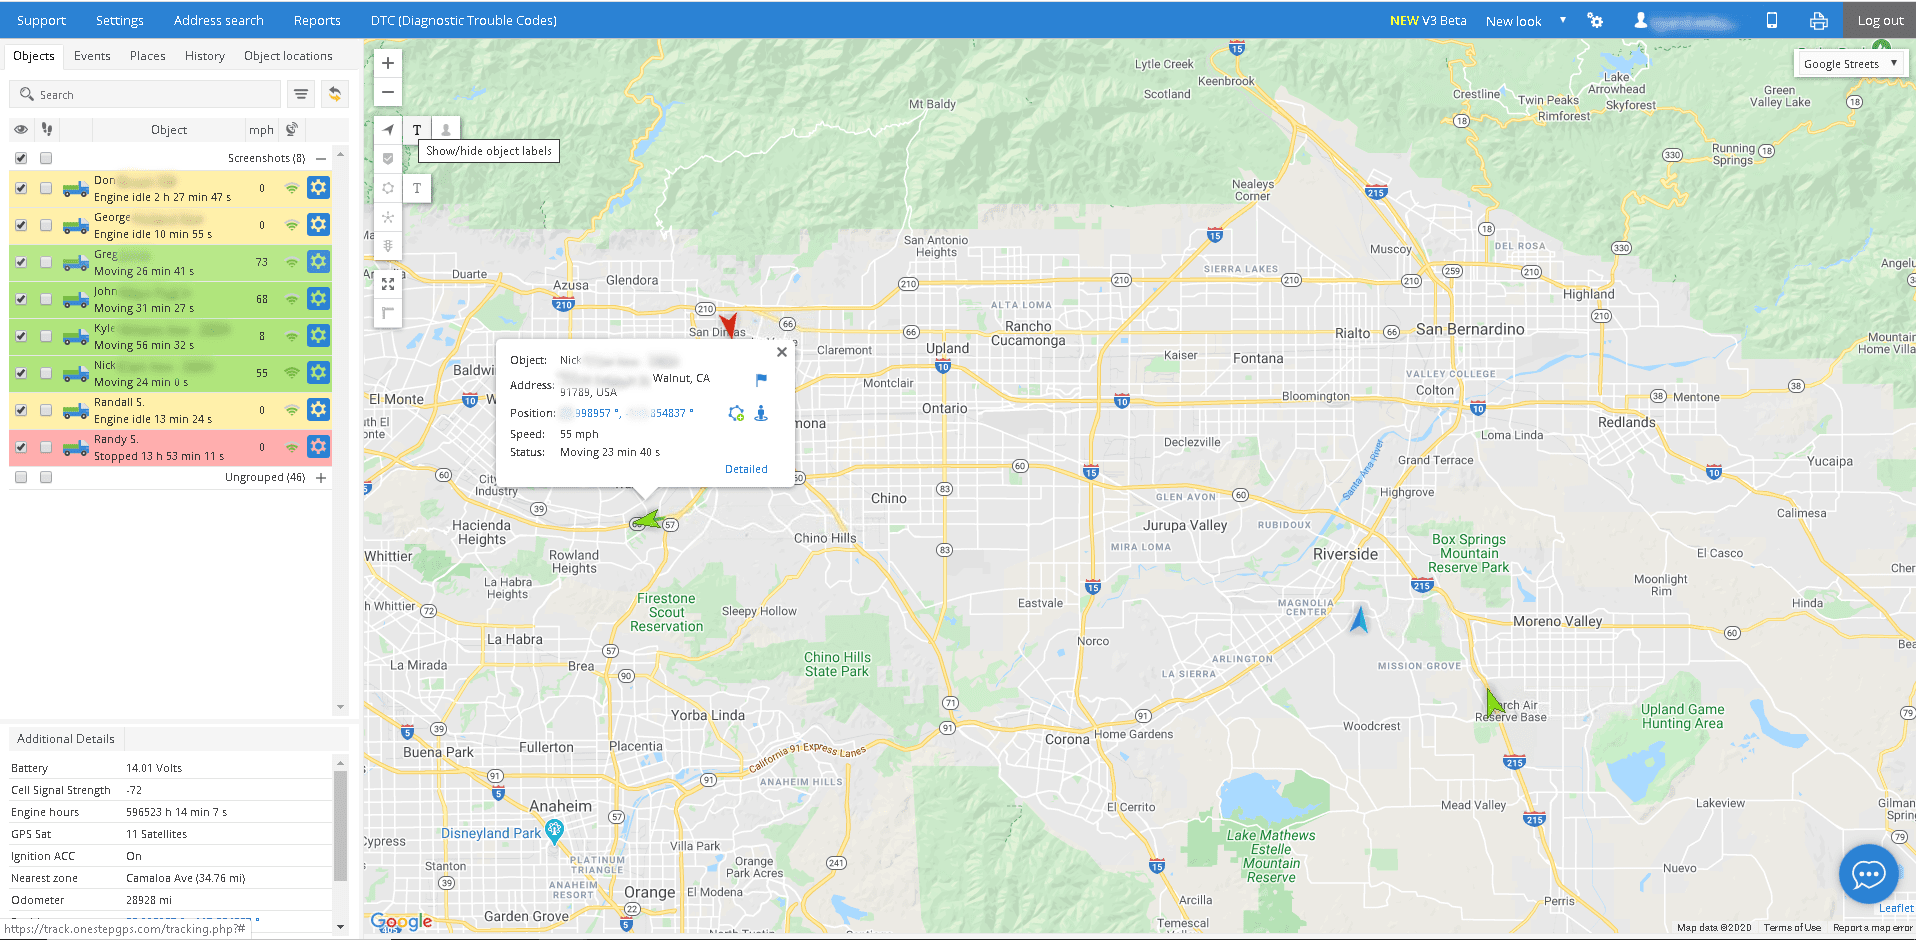Open the Reports menu
Image resolution: width=1916 pixels, height=940 pixels.
click(316, 20)
